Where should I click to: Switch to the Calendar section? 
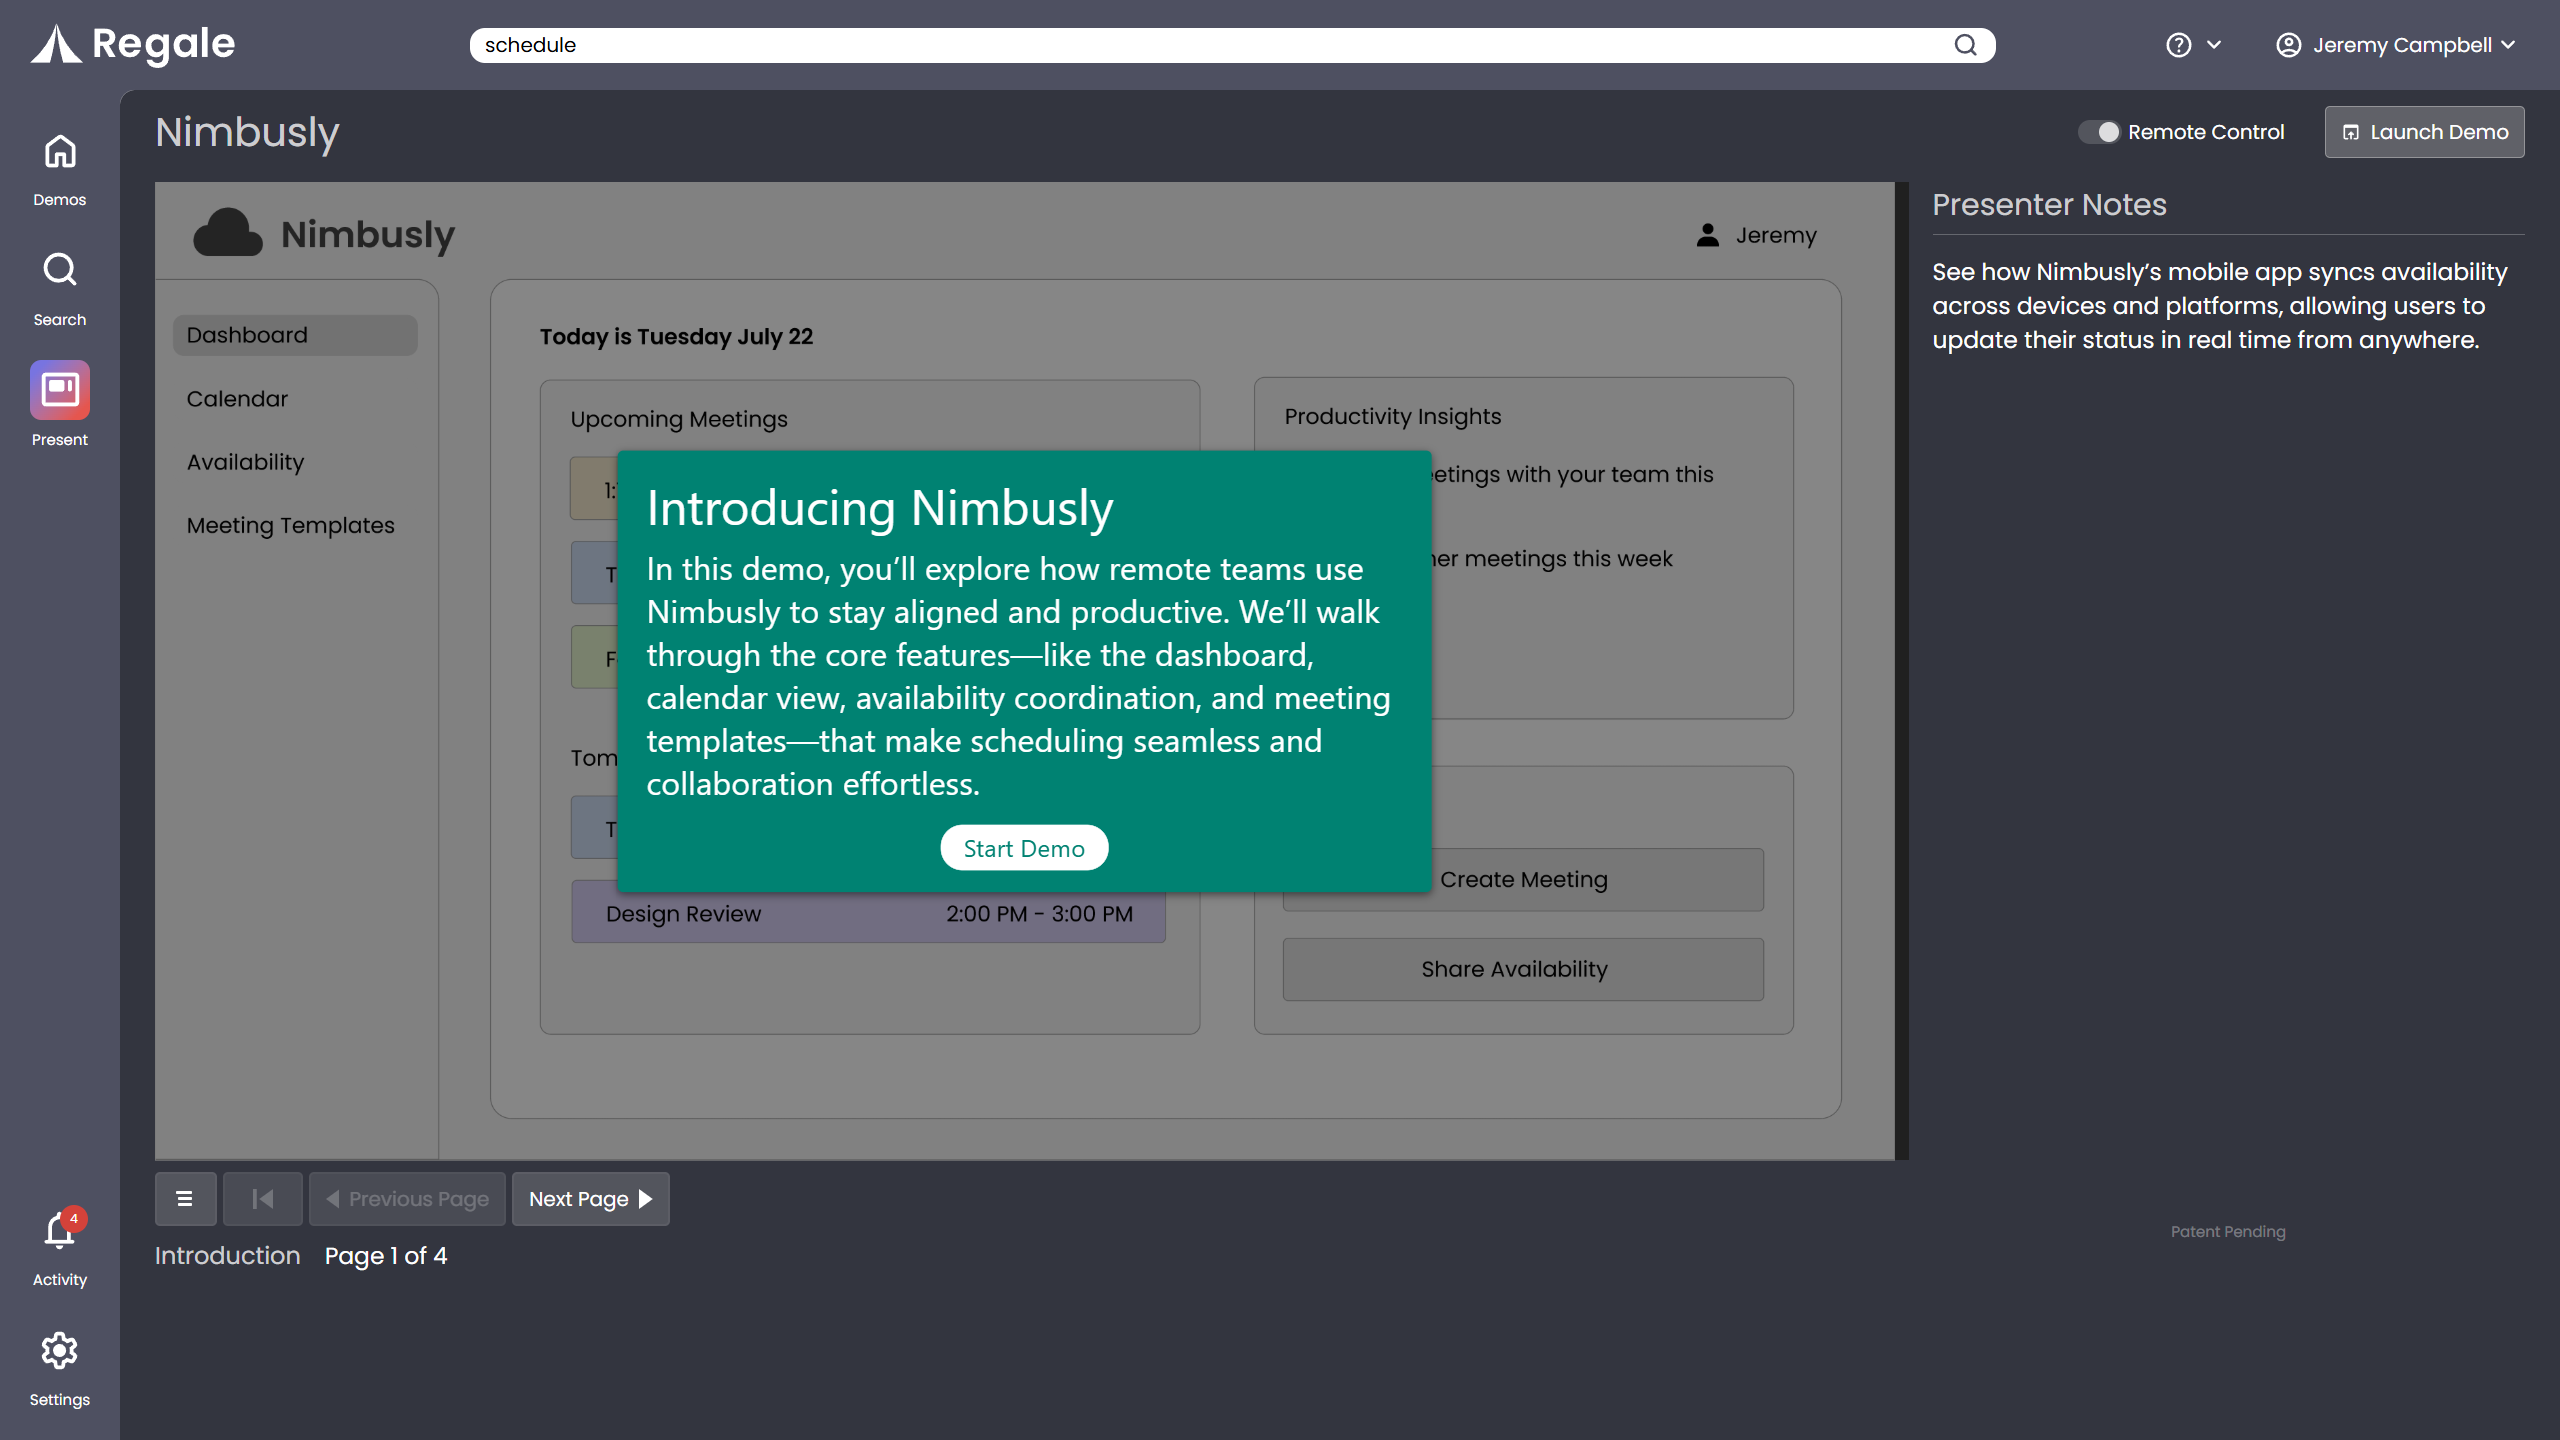[236, 398]
